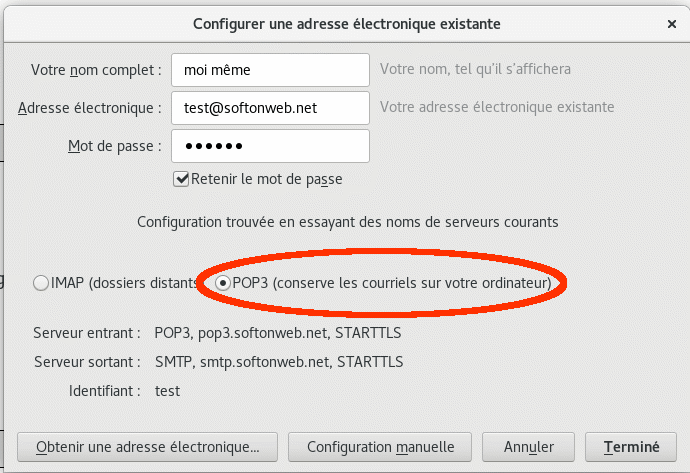Image resolution: width=690 pixels, height=473 pixels.
Task: Cancel with the Annuler button
Action: 527,447
